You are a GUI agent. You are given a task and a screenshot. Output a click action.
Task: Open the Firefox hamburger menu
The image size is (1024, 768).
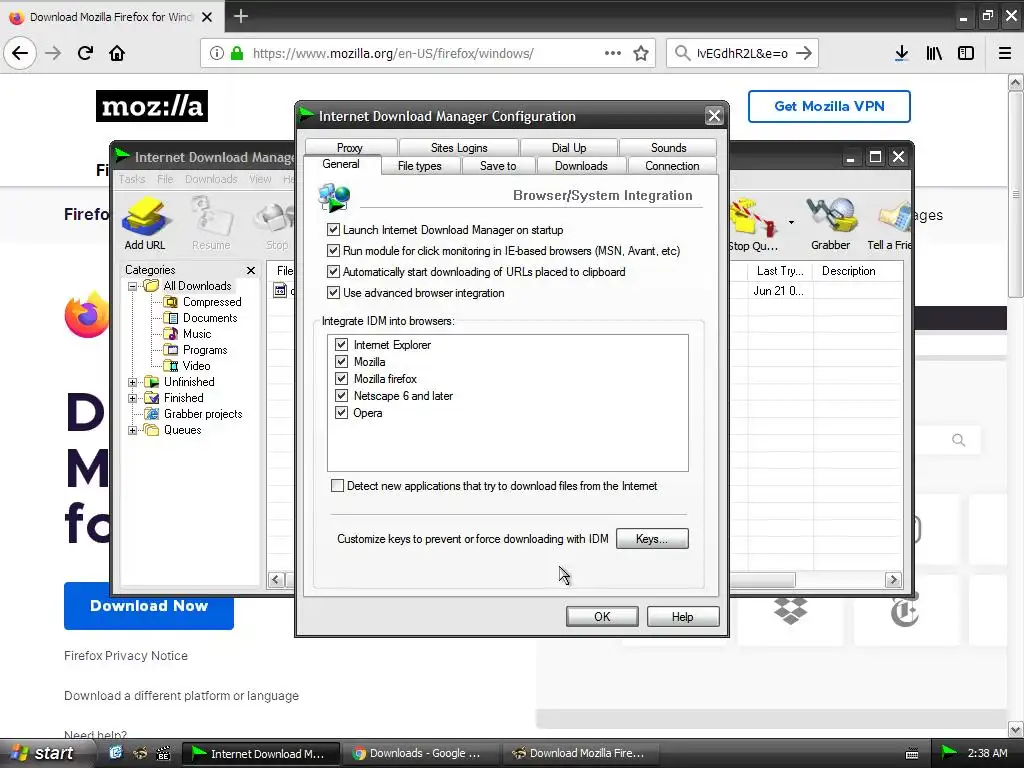click(x=1005, y=54)
